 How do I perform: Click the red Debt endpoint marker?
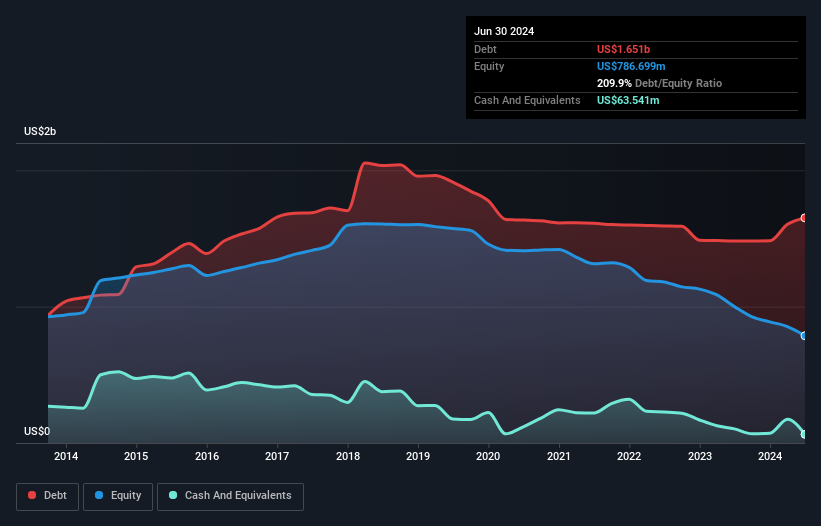[x=804, y=218]
